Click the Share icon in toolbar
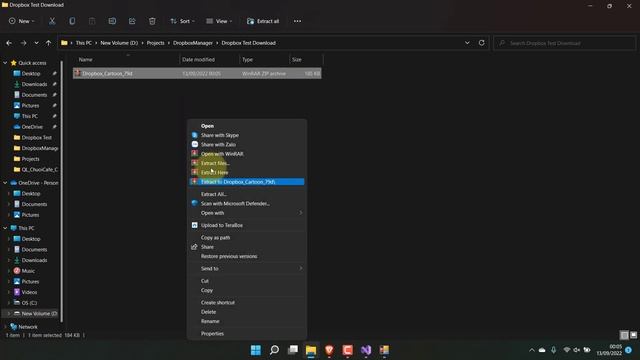640x360 pixels. tap(132, 21)
